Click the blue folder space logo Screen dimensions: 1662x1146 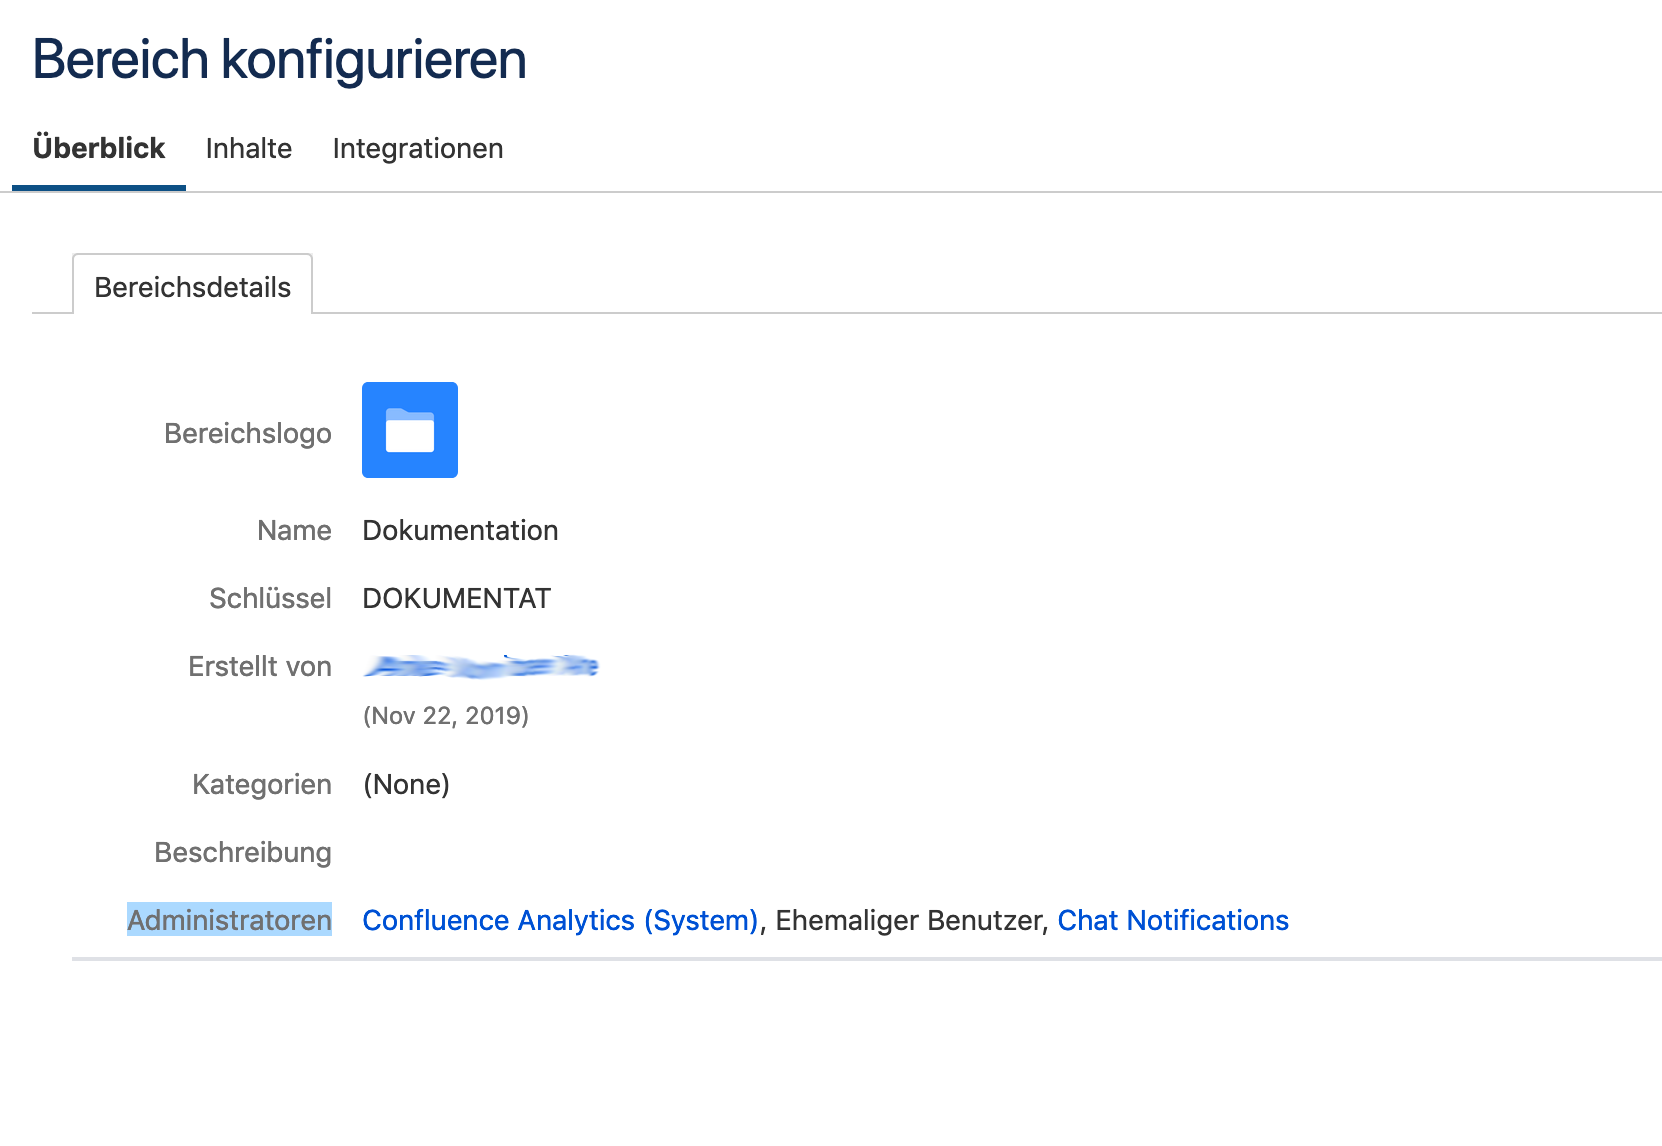point(410,430)
